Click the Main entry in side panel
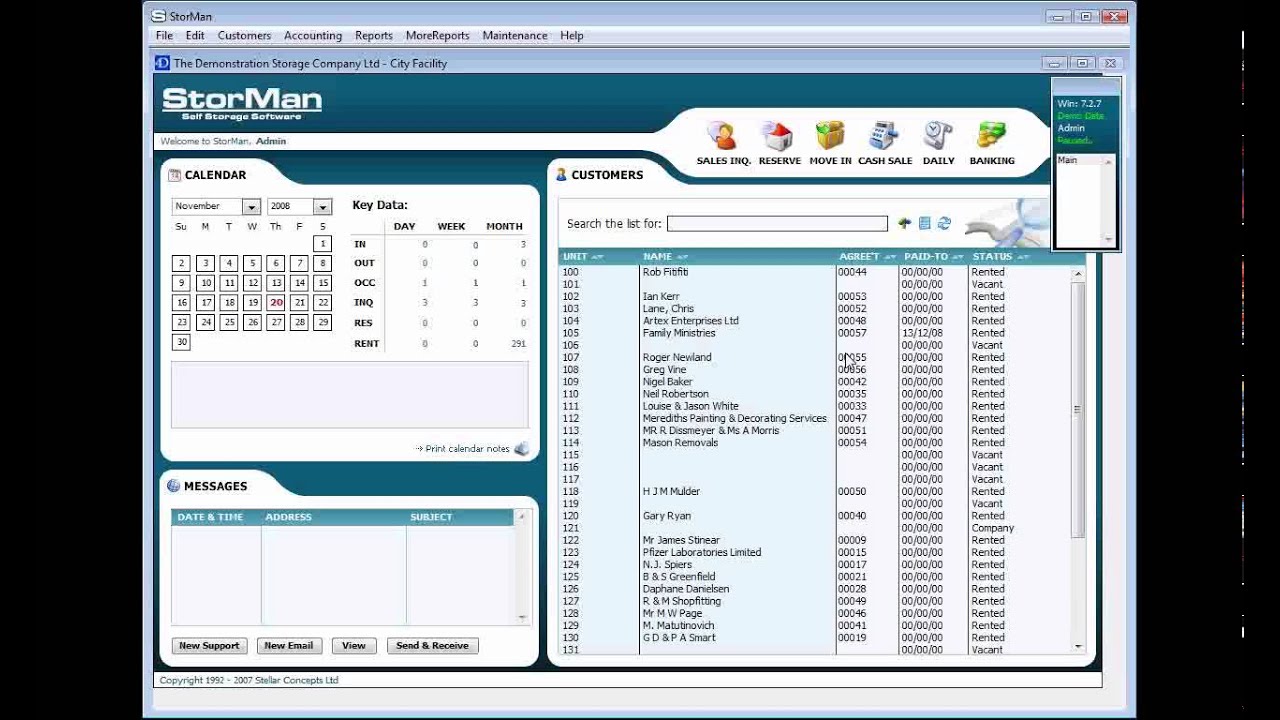The image size is (1280, 720). click(x=1067, y=161)
